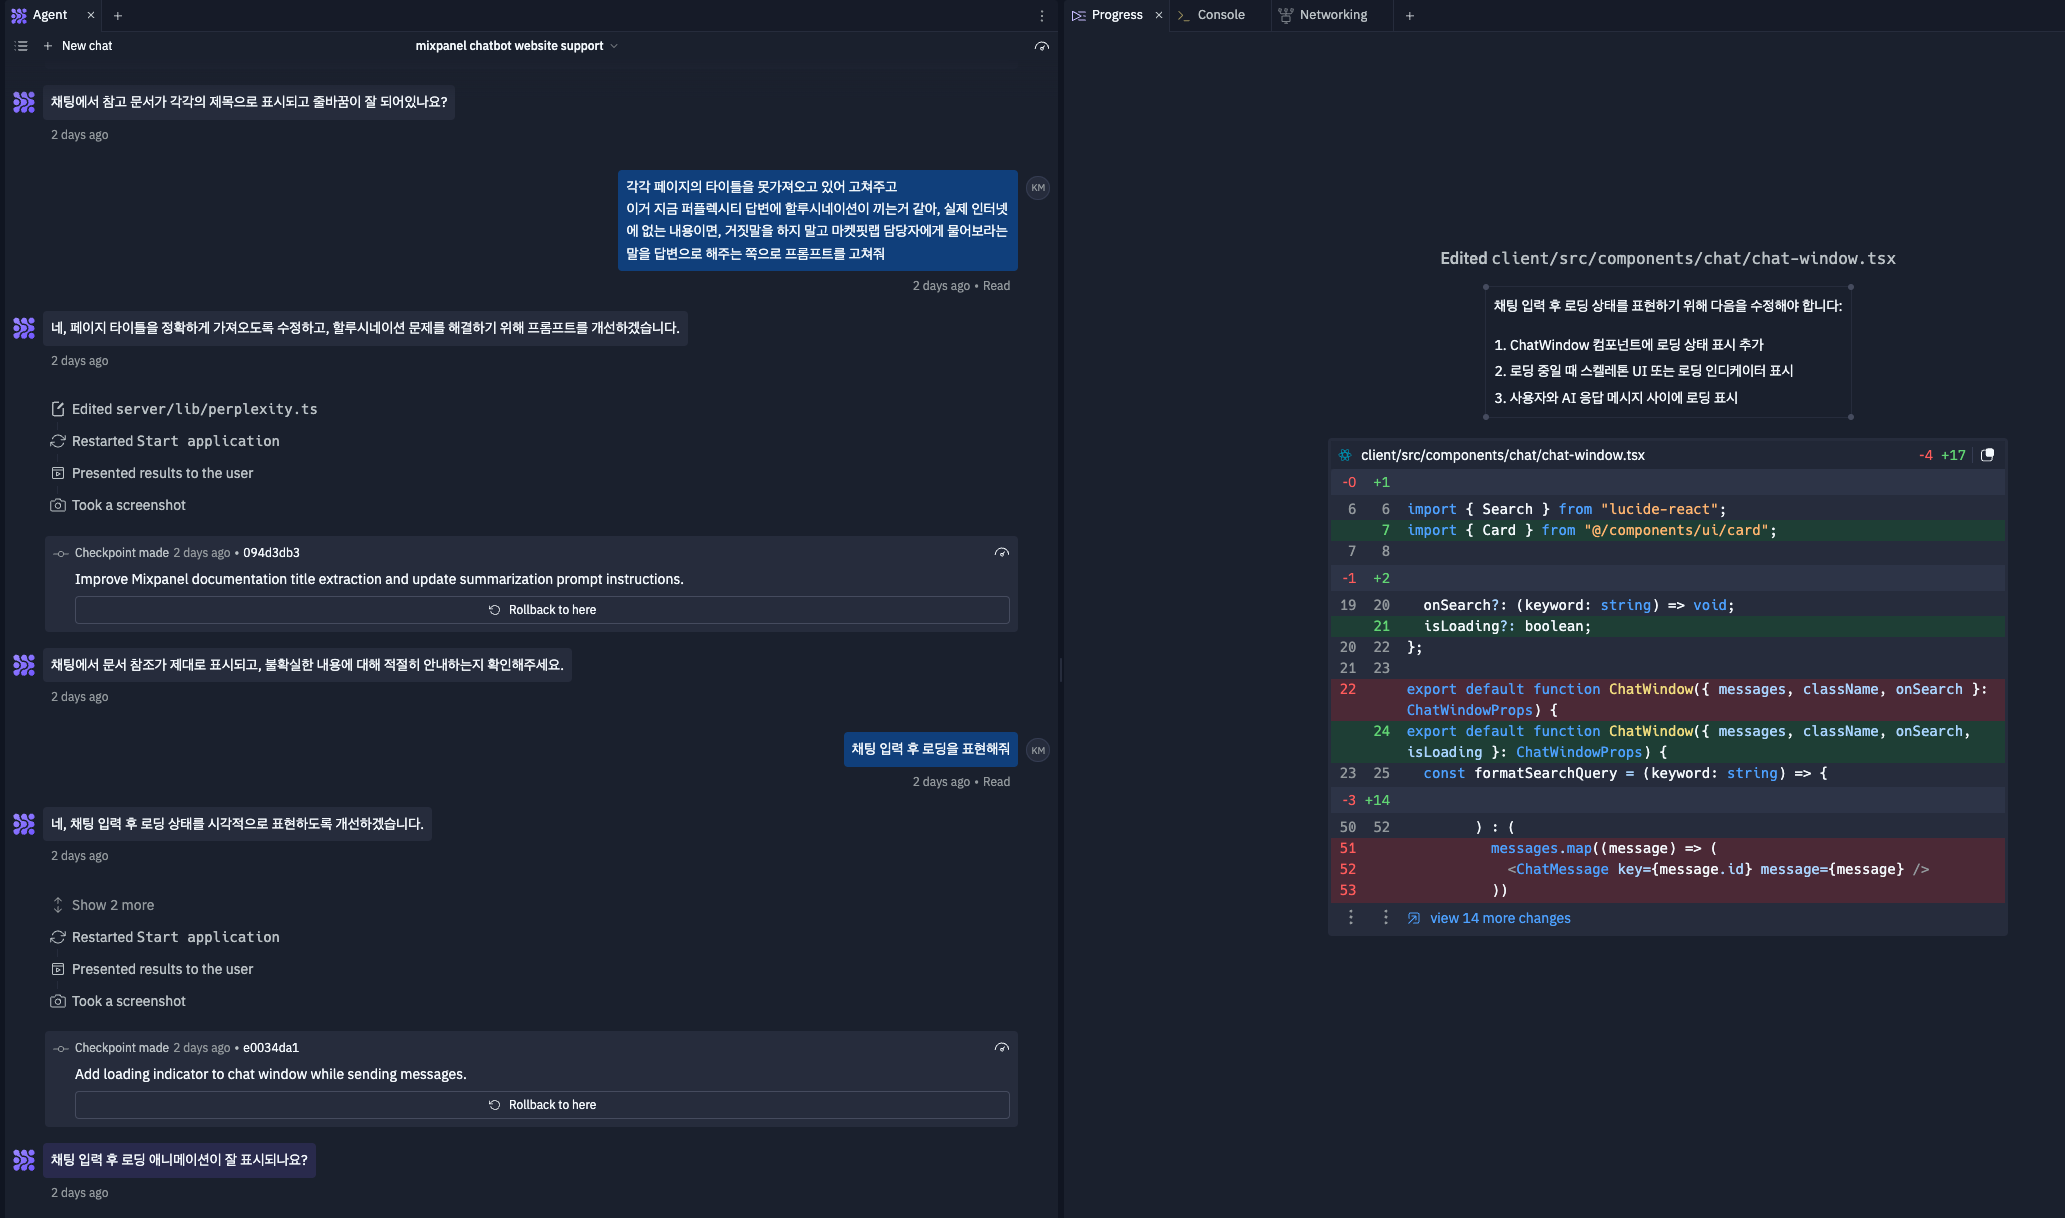Close the Progress tab
This screenshot has width=2065, height=1218.
[1159, 15]
